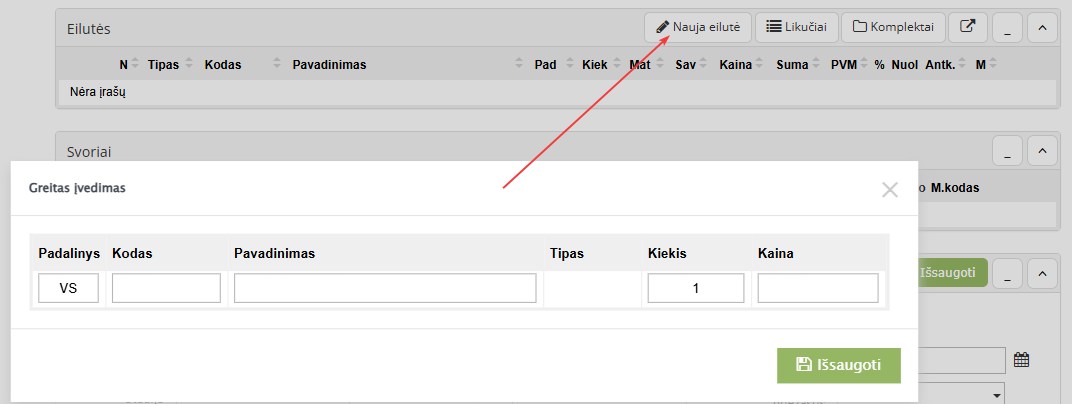This screenshot has height=404, width=1072.
Task: Focus the Pavadinimas text field
Action: point(385,289)
